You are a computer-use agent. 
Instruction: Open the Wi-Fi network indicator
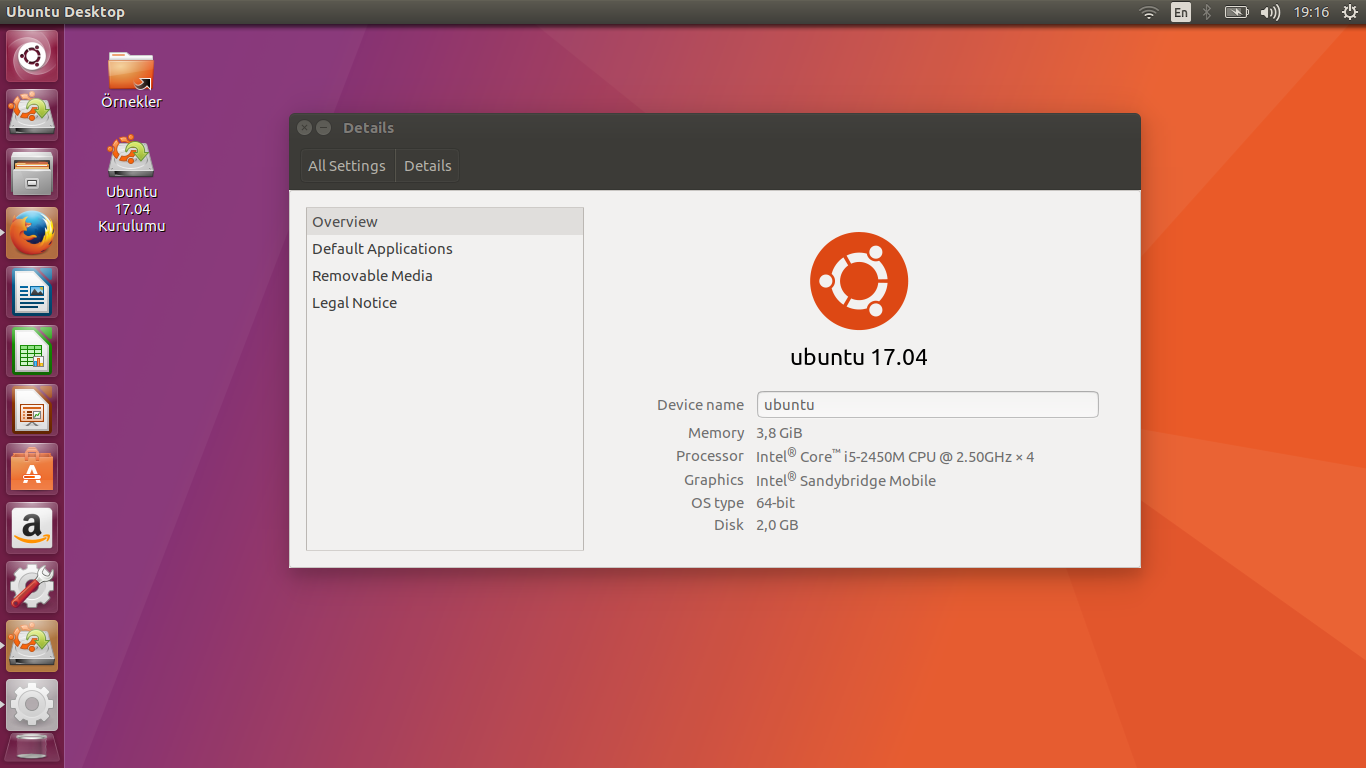(x=1149, y=12)
